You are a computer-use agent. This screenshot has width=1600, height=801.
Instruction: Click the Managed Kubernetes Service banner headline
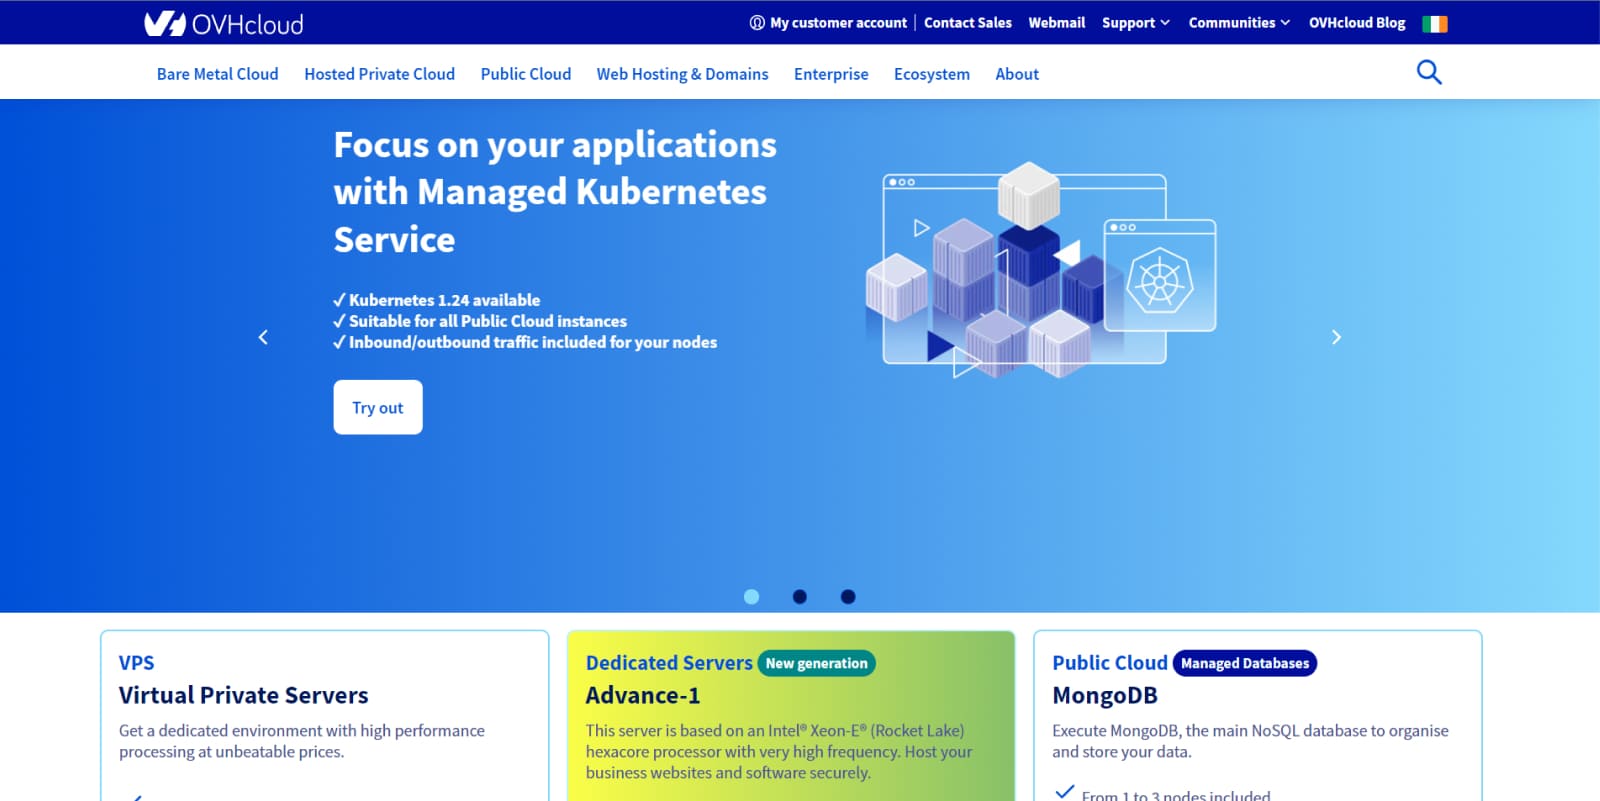pos(555,192)
